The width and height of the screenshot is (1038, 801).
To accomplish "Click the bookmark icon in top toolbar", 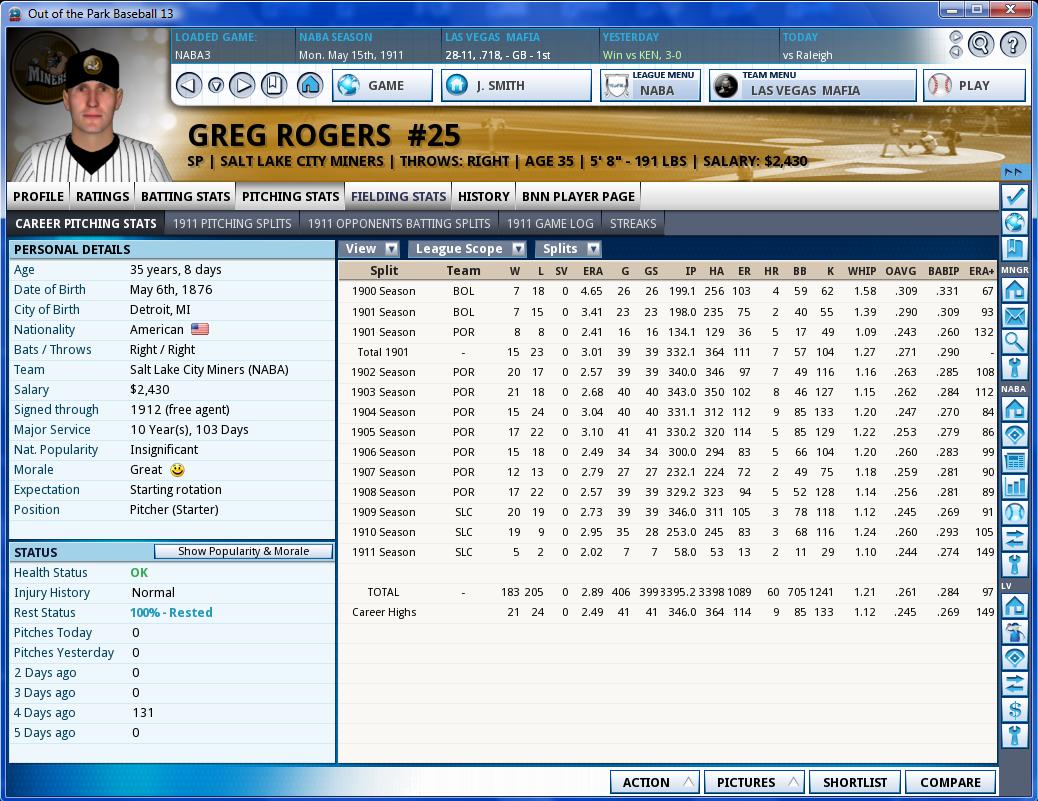I will pos(273,85).
